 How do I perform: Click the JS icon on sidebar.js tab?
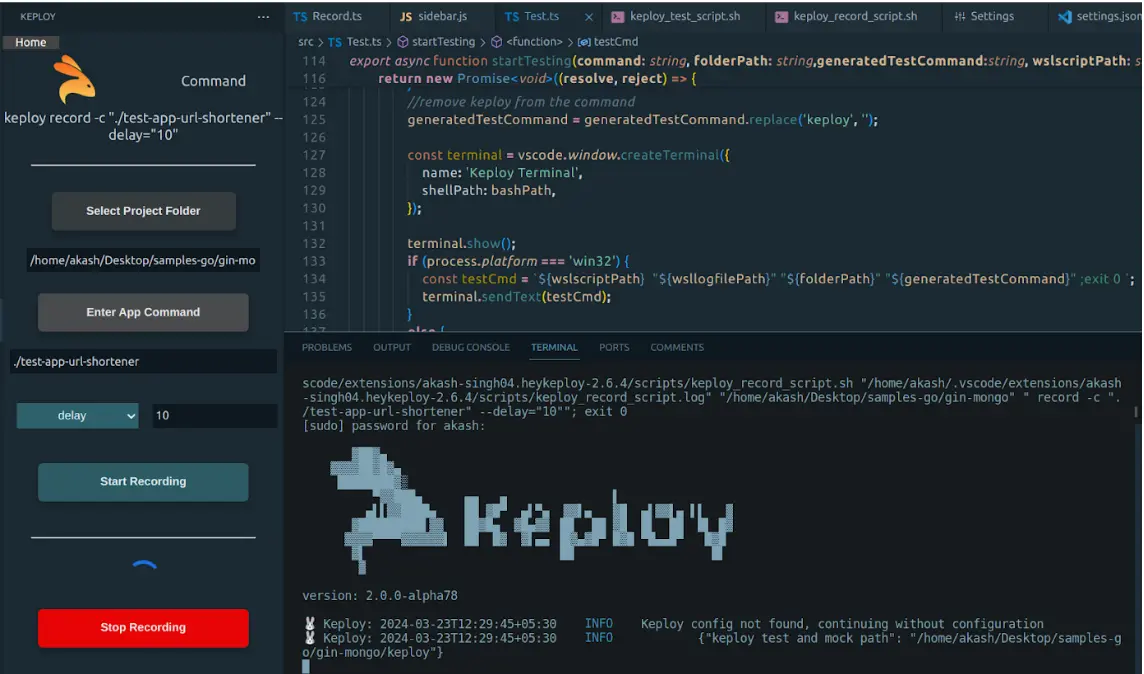click(406, 17)
